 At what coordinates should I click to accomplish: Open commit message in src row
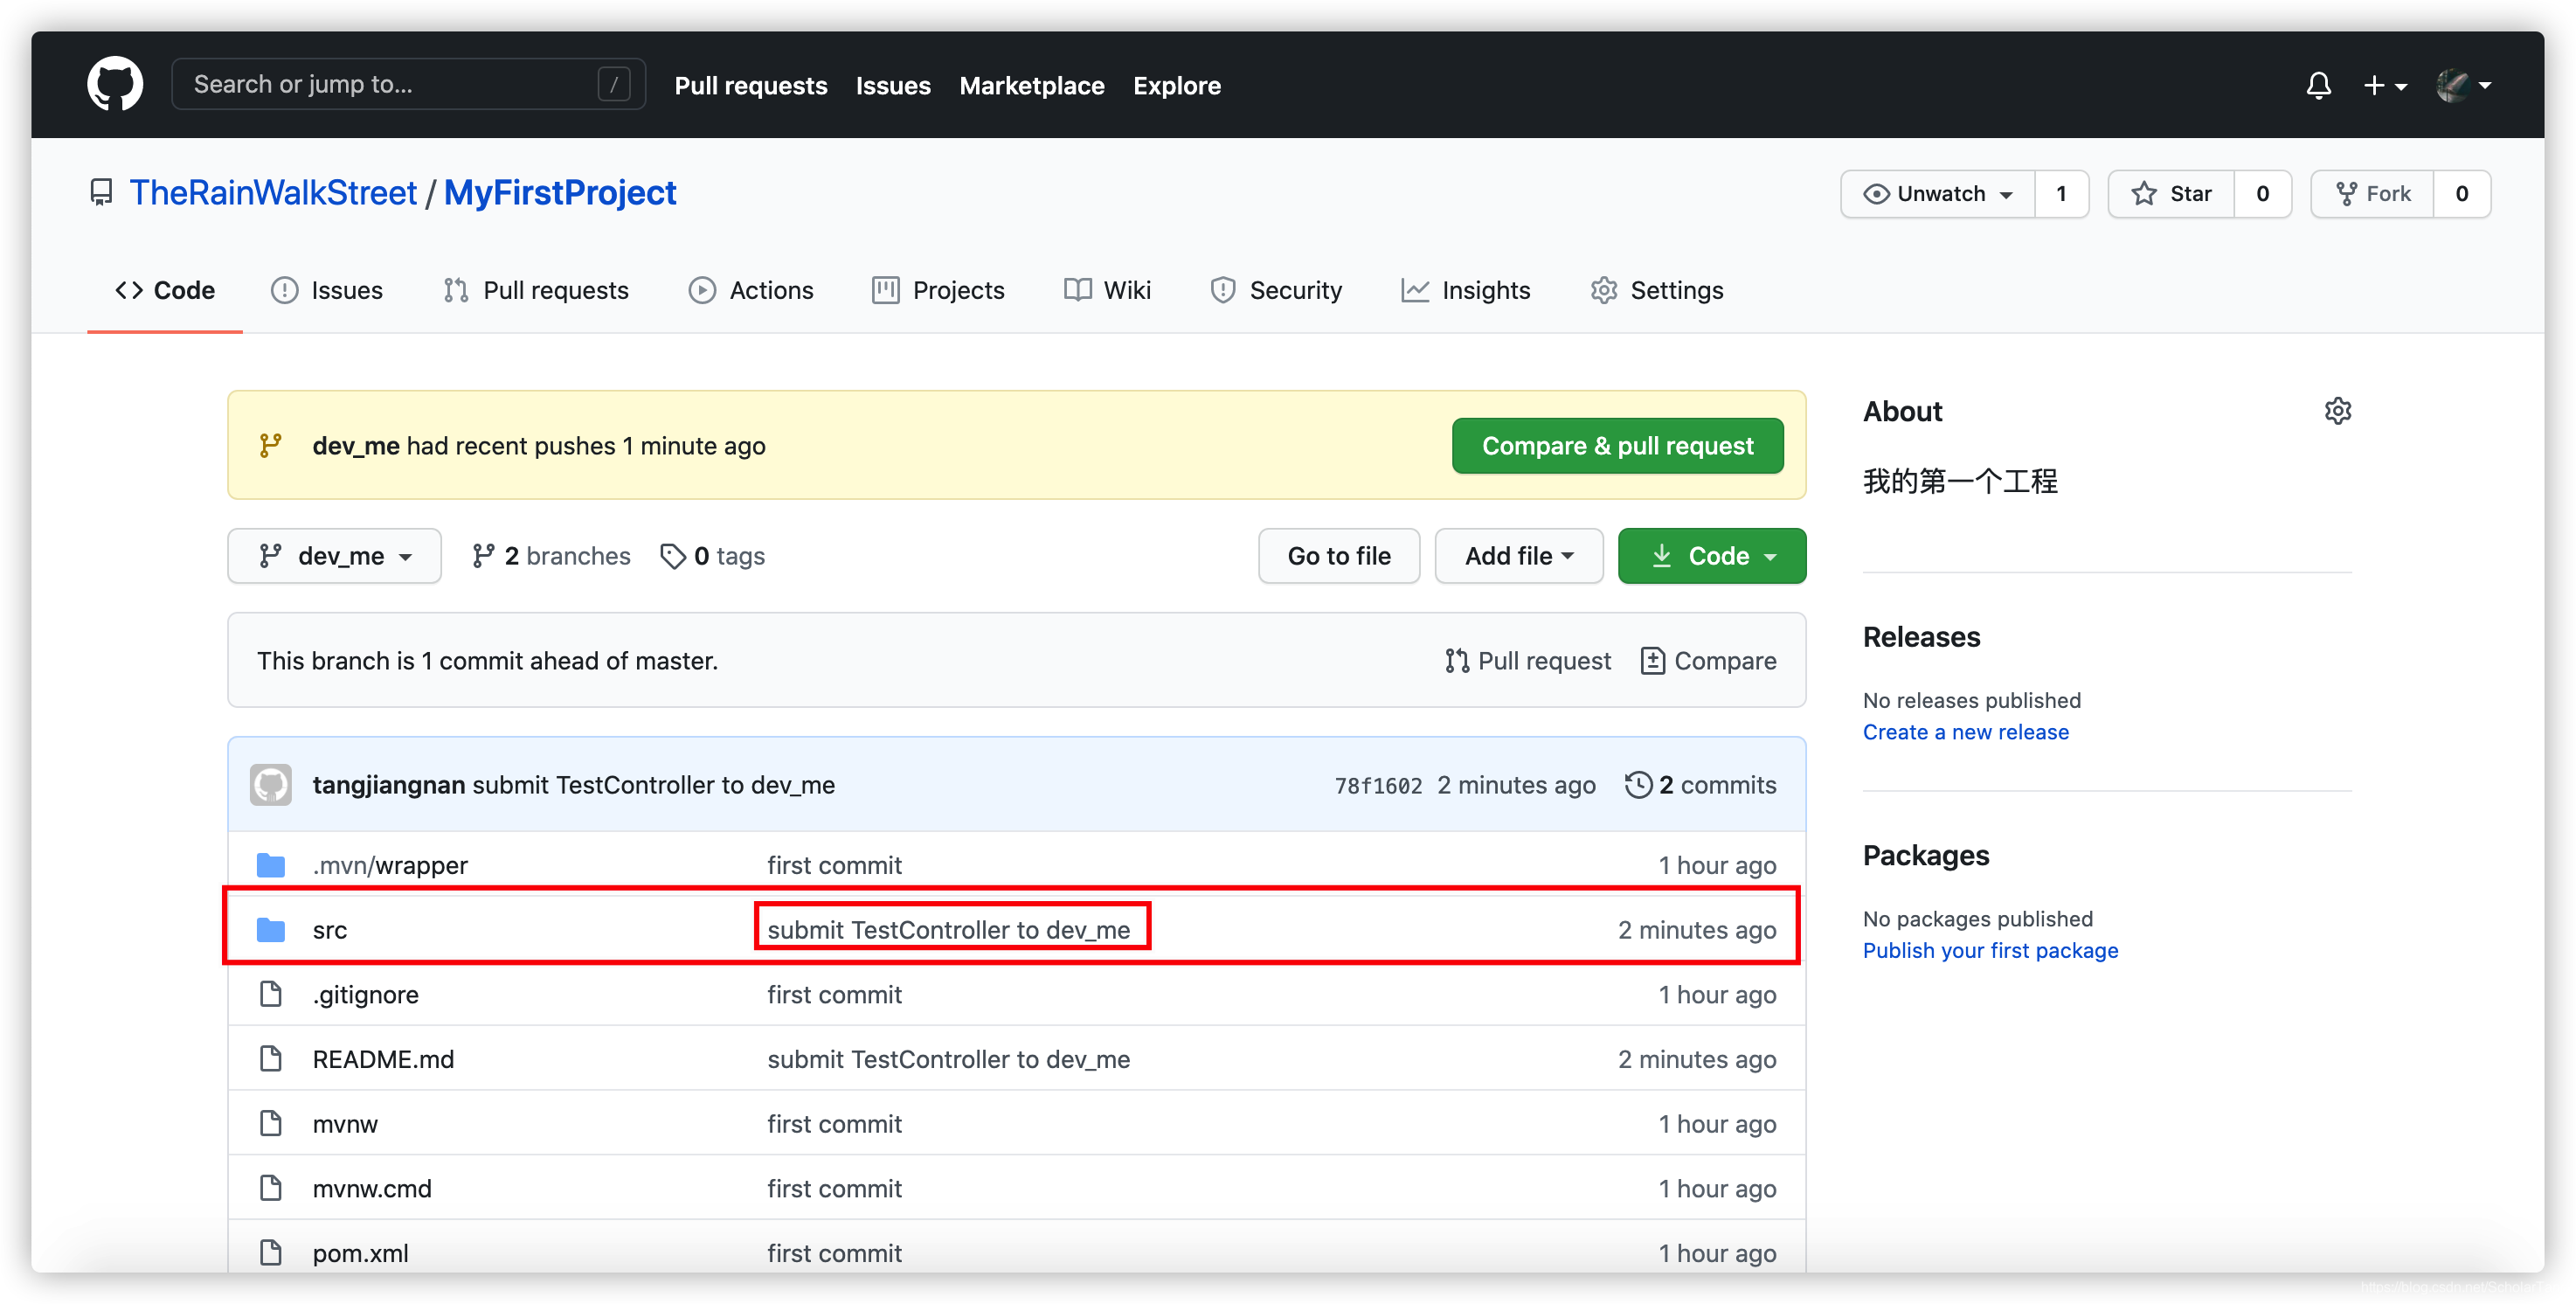point(948,930)
